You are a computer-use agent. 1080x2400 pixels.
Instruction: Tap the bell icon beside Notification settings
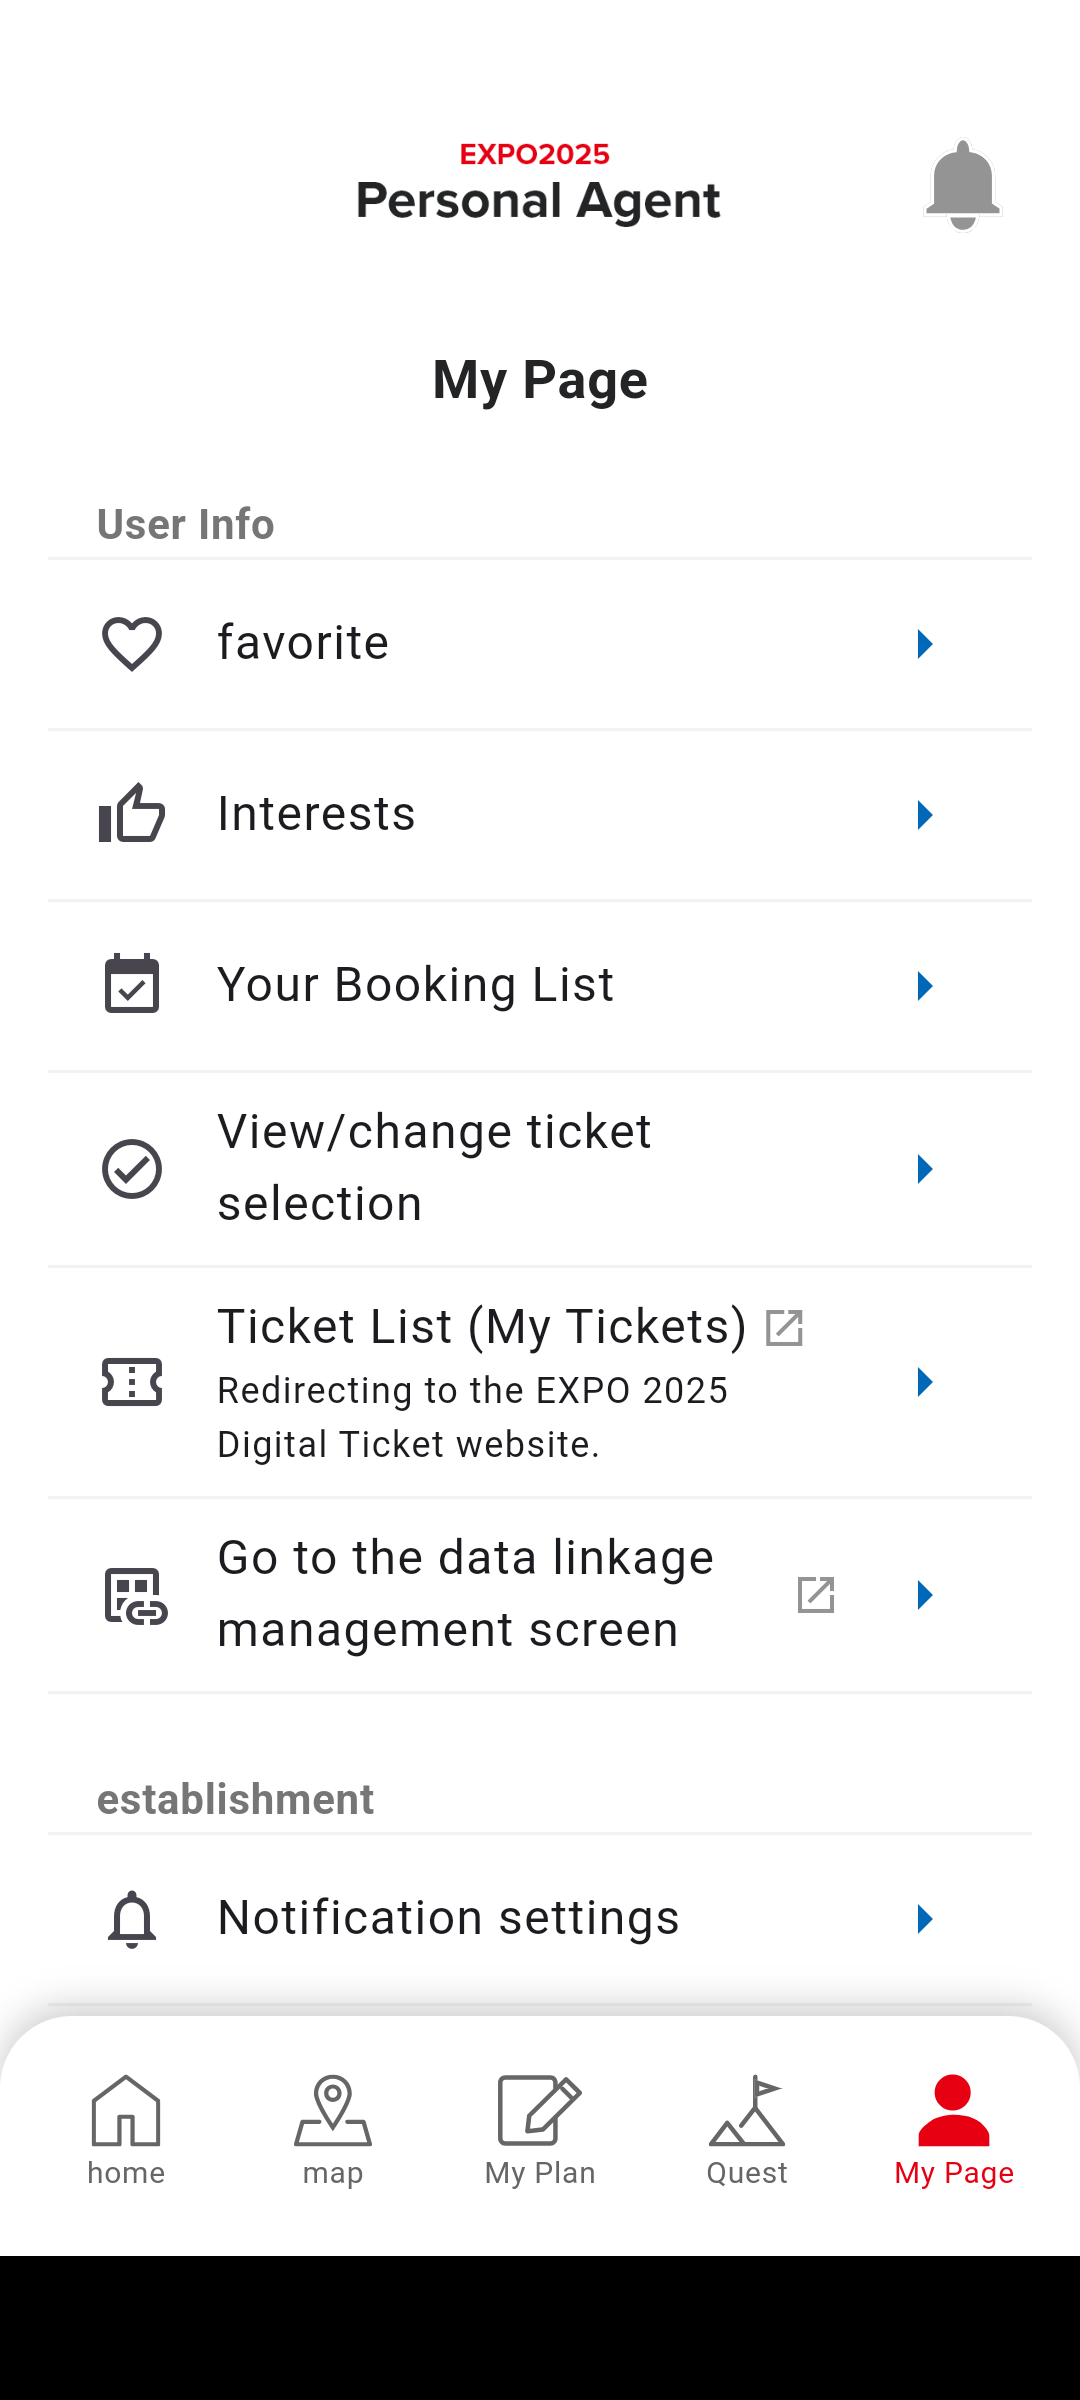click(x=132, y=1919)
